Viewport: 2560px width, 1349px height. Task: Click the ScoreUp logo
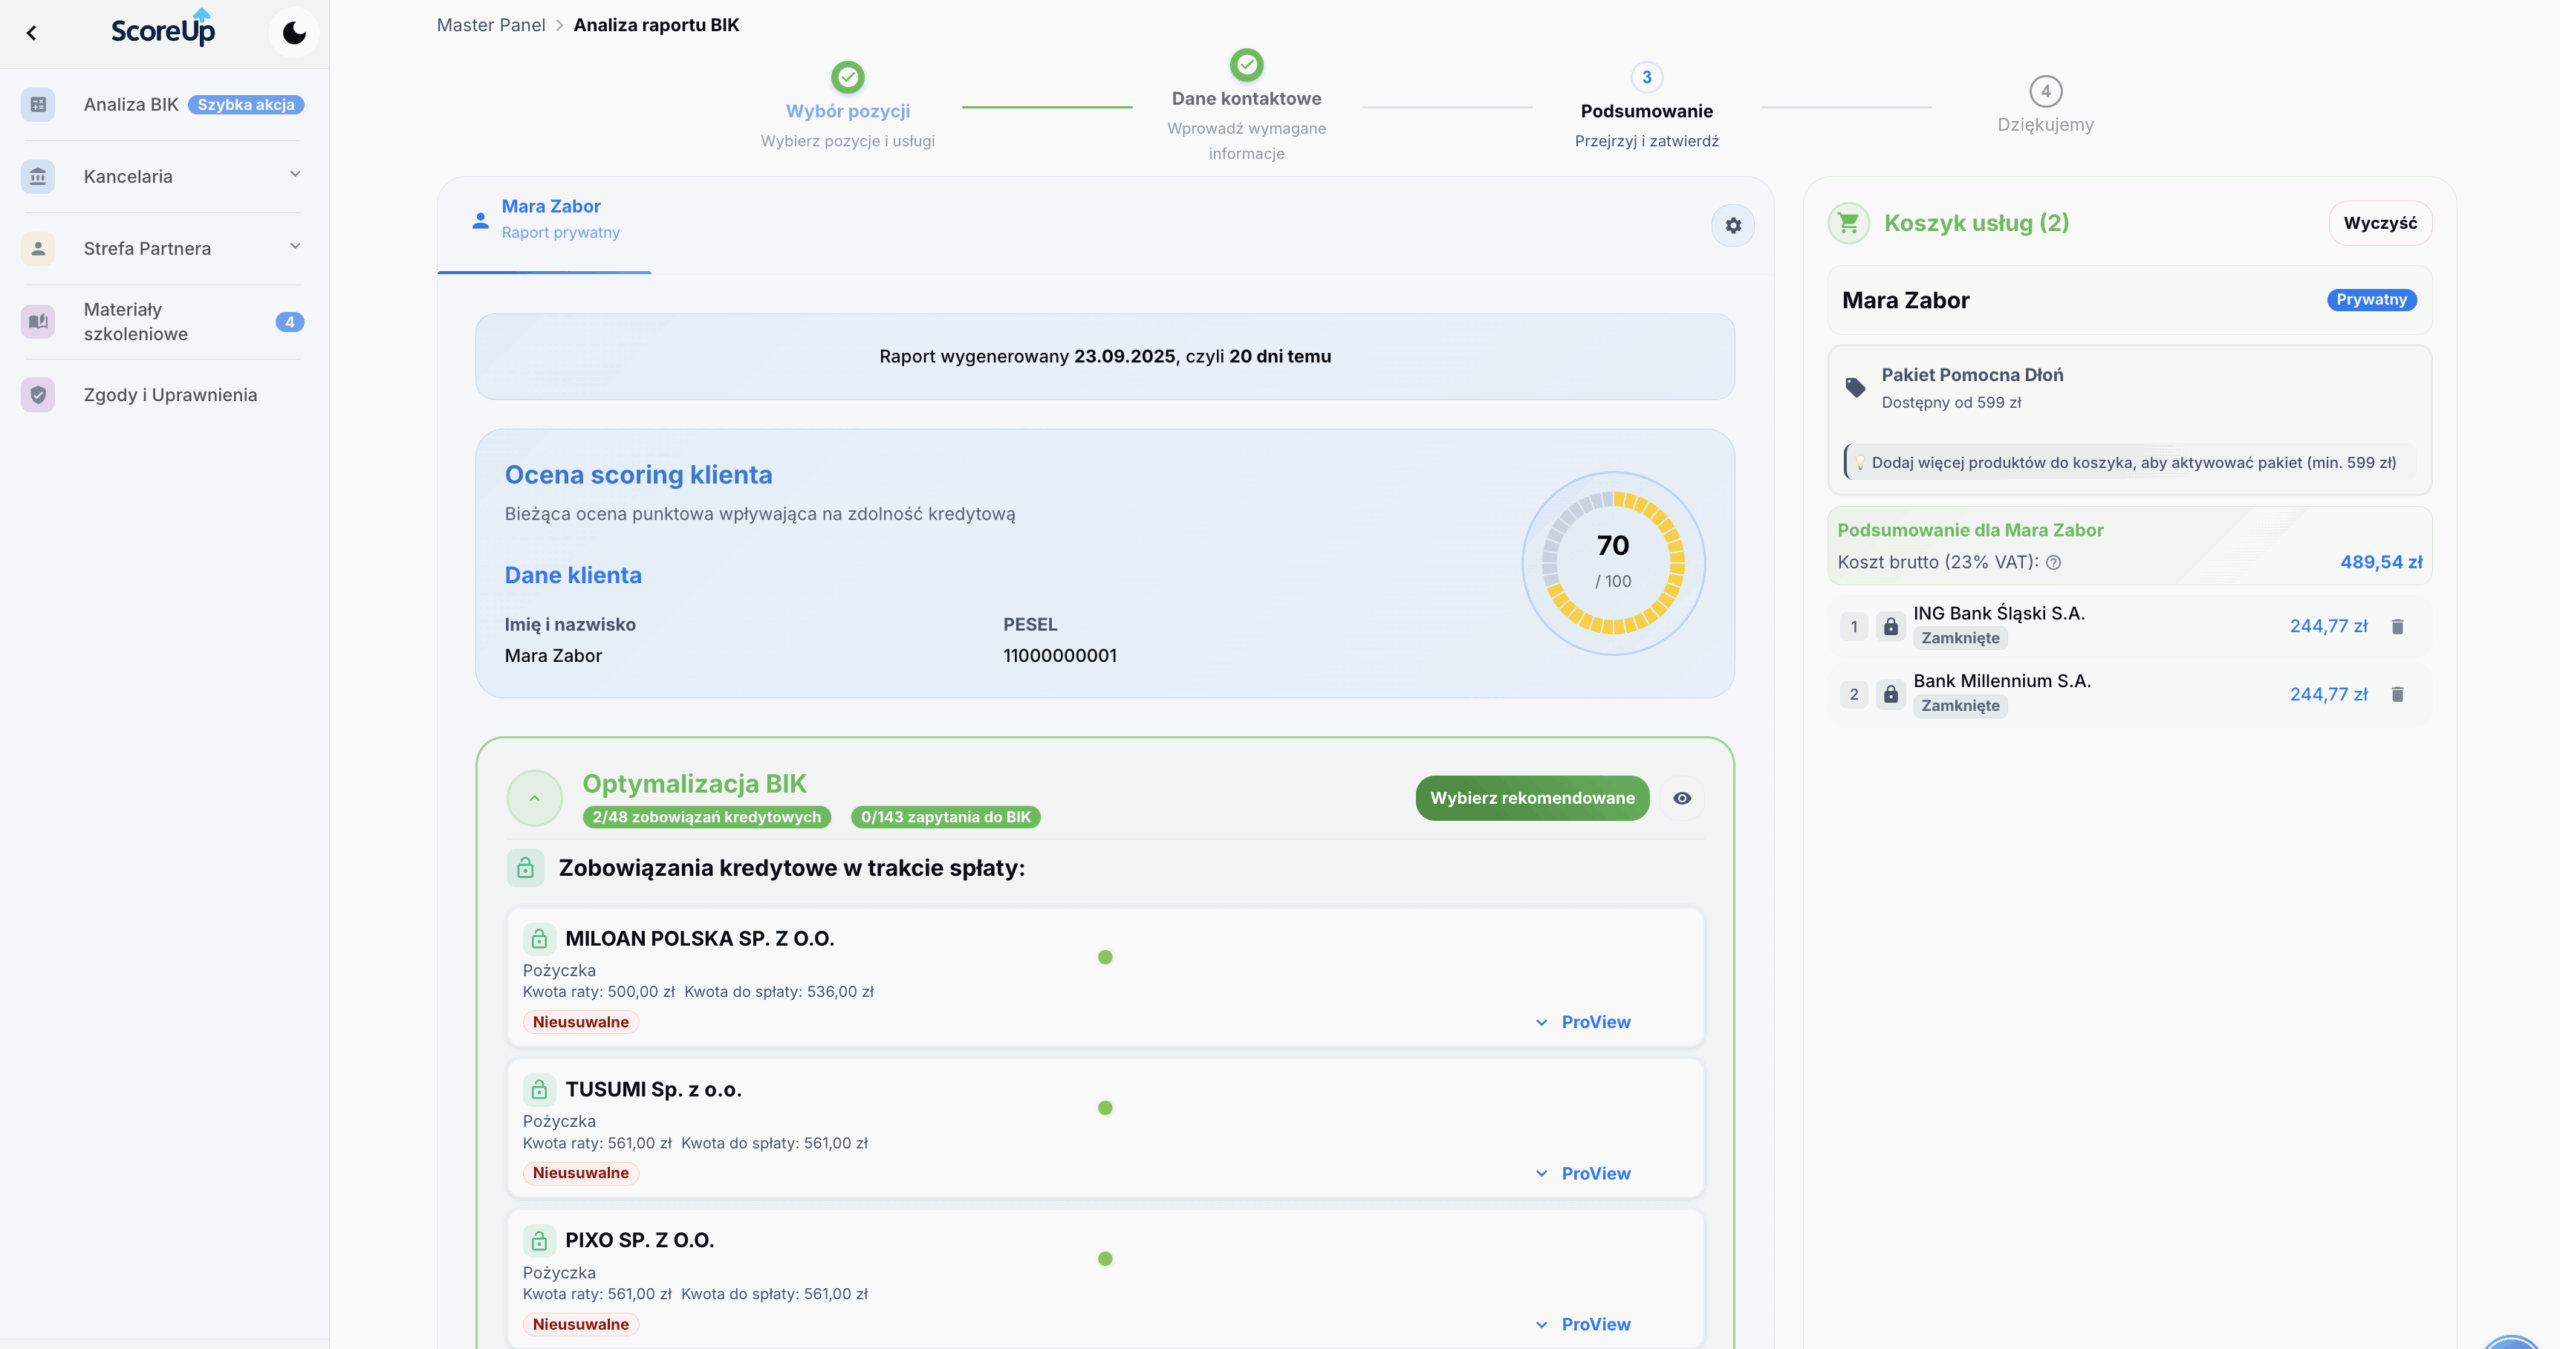[x=163, y=28]
